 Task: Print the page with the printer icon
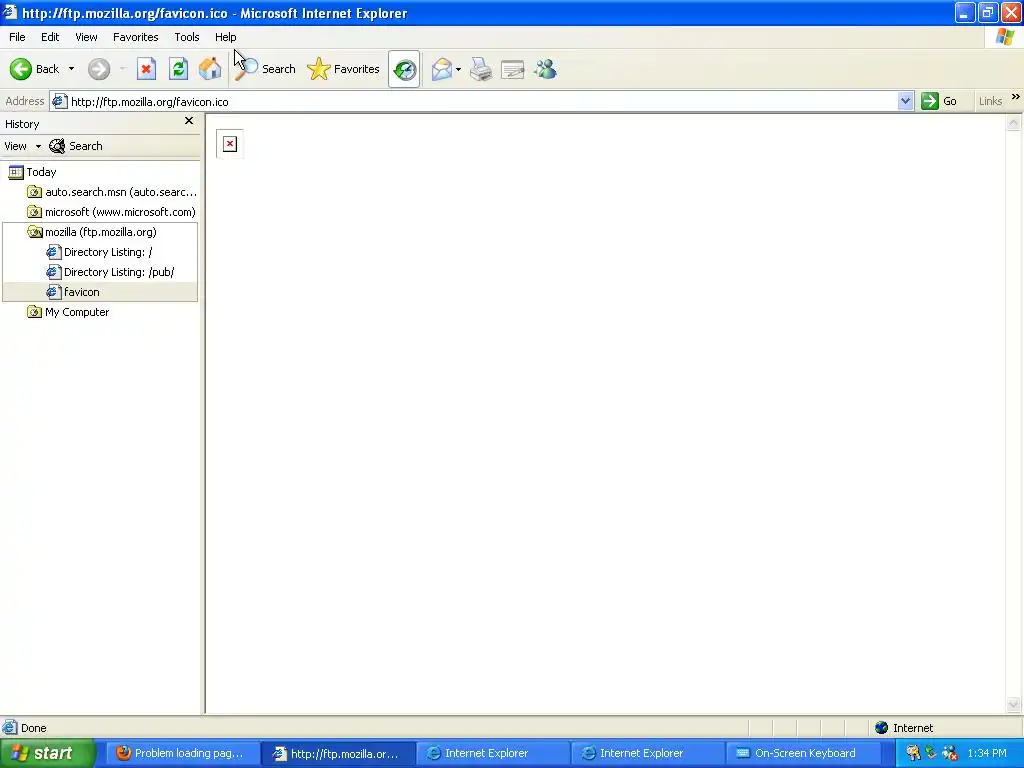[x=481, y=69]
